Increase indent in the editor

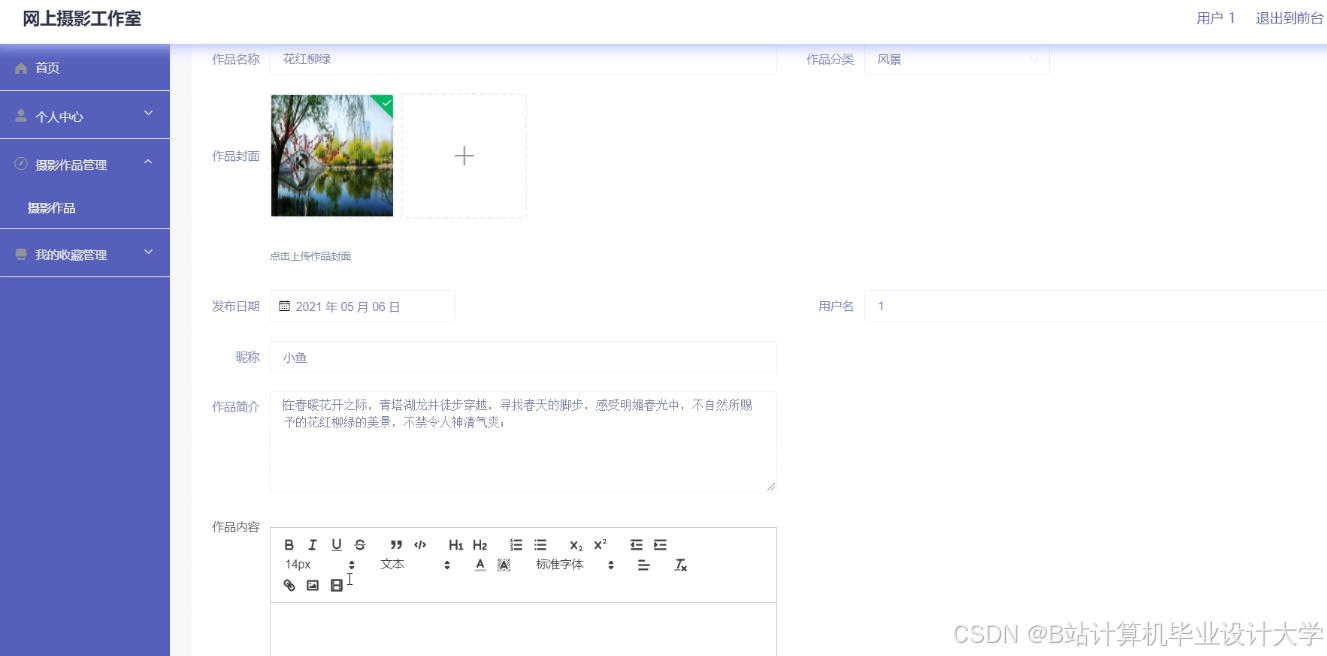point(660,545)
